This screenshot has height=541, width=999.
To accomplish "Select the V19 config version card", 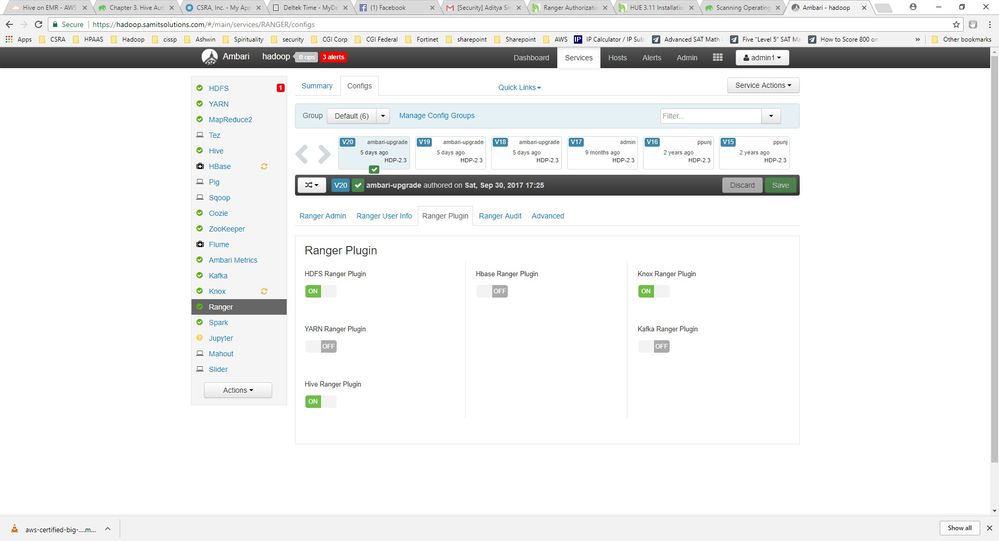I will 450,152.
